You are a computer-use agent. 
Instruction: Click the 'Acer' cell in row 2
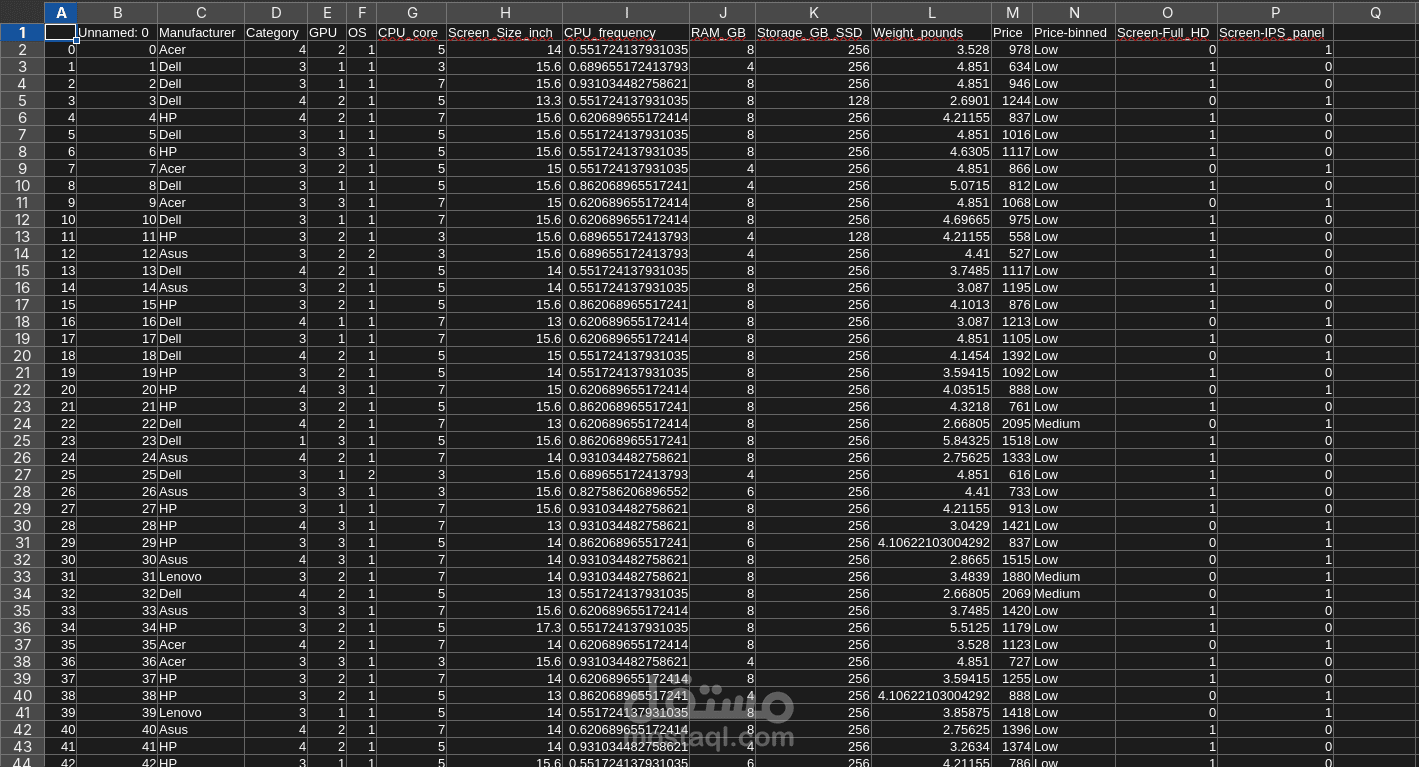click(x=201, y=49)
